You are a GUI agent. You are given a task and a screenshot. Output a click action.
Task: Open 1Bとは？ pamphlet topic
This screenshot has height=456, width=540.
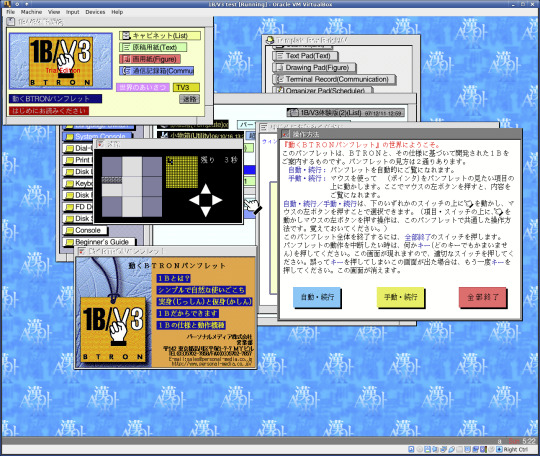point(174,278)
